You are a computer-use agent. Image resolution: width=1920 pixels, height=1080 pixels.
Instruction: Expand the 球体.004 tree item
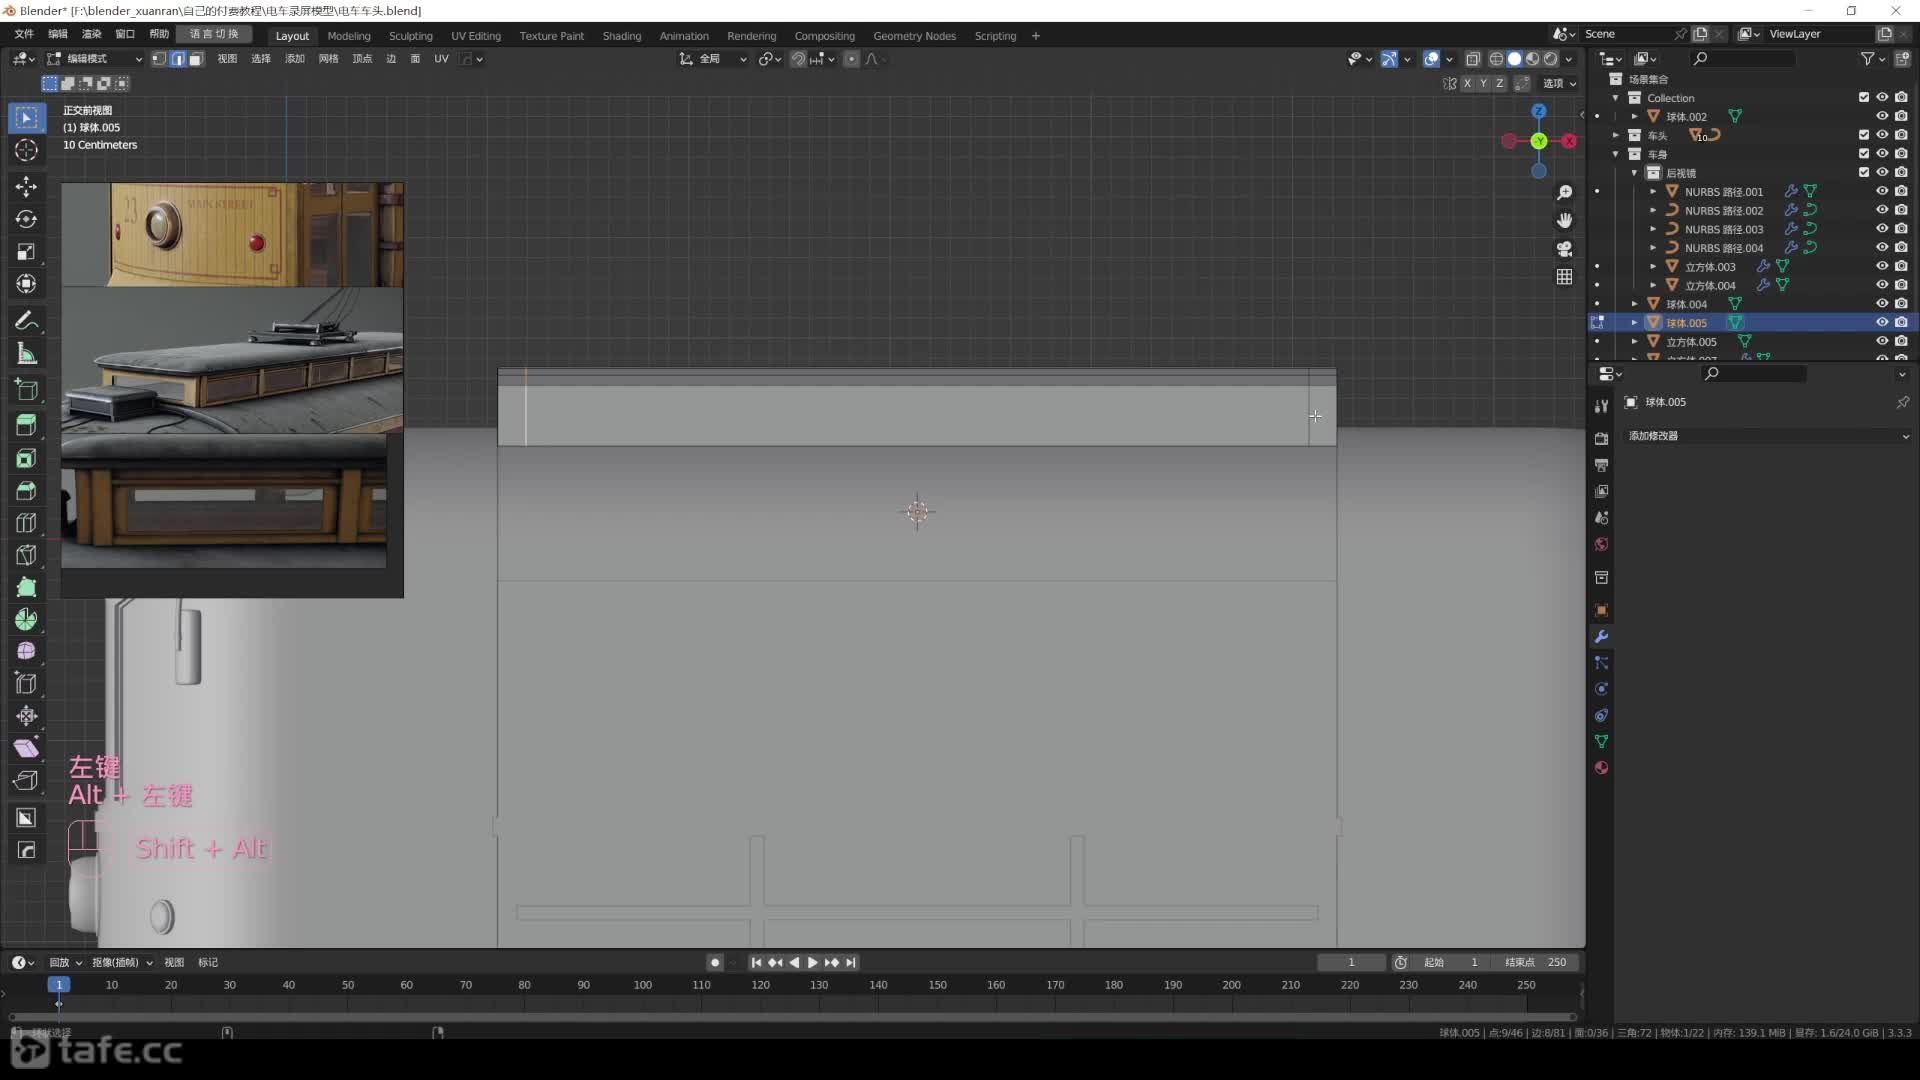click(x=1635, y=304)
